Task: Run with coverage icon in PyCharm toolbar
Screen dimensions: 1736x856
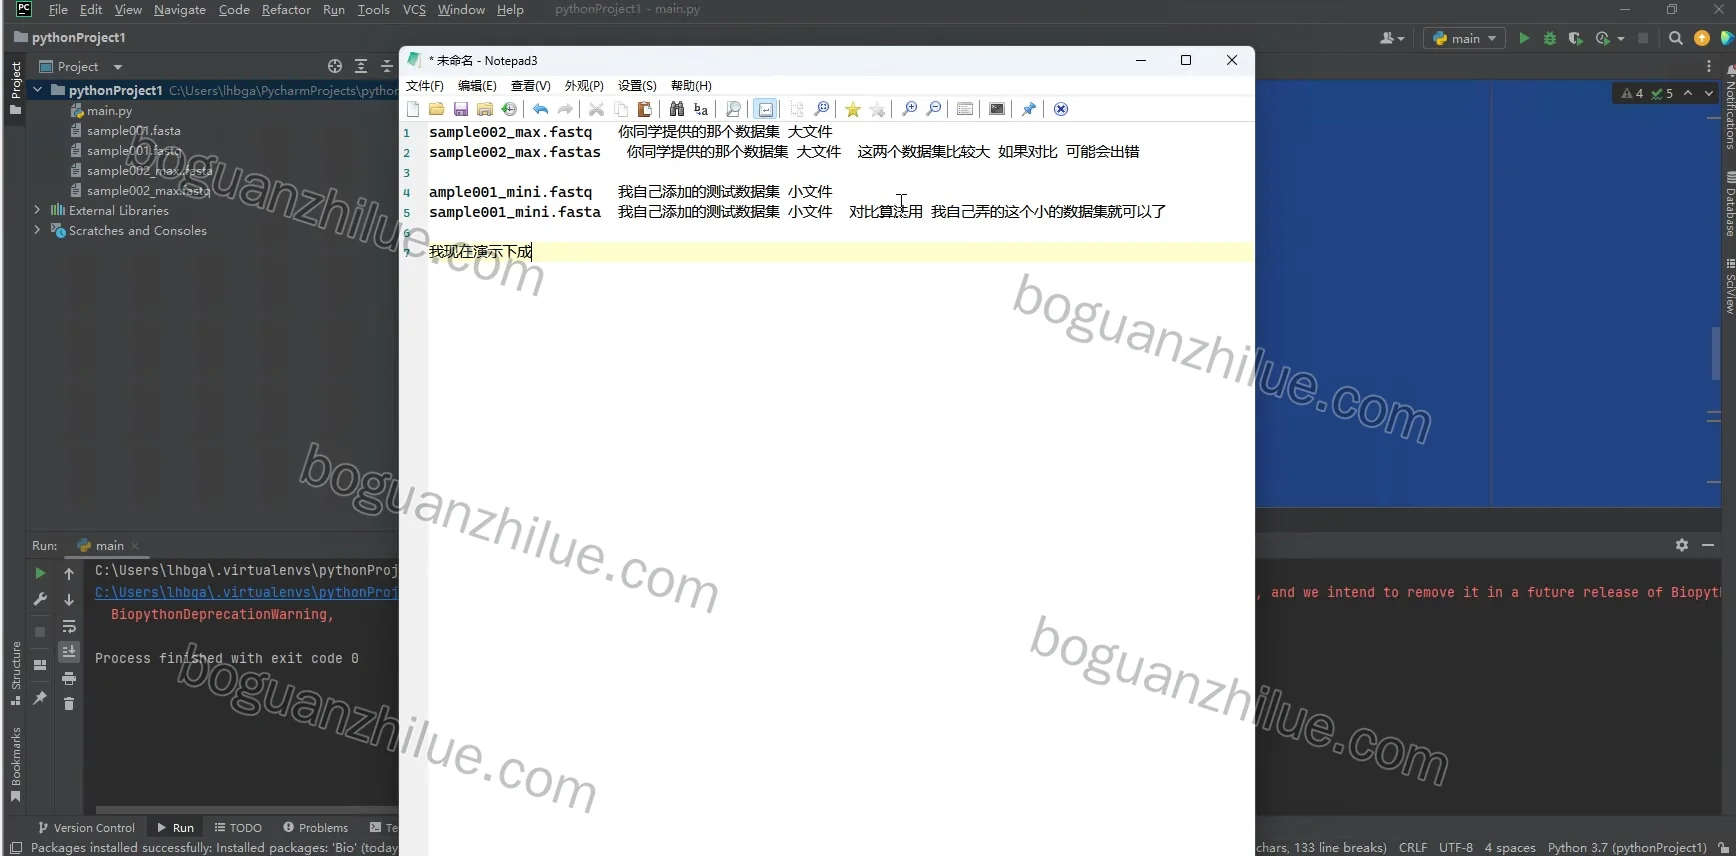Action: point(1576,38)
